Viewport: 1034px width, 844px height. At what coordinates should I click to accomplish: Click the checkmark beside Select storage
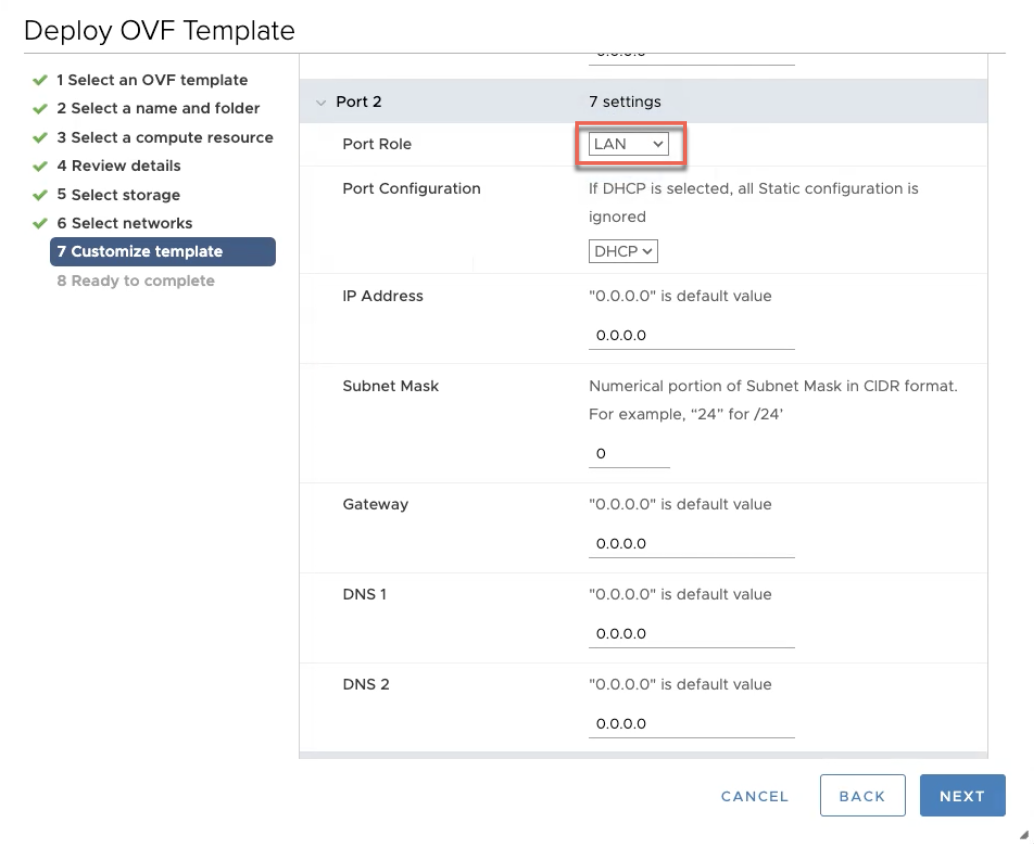[40, 195]
